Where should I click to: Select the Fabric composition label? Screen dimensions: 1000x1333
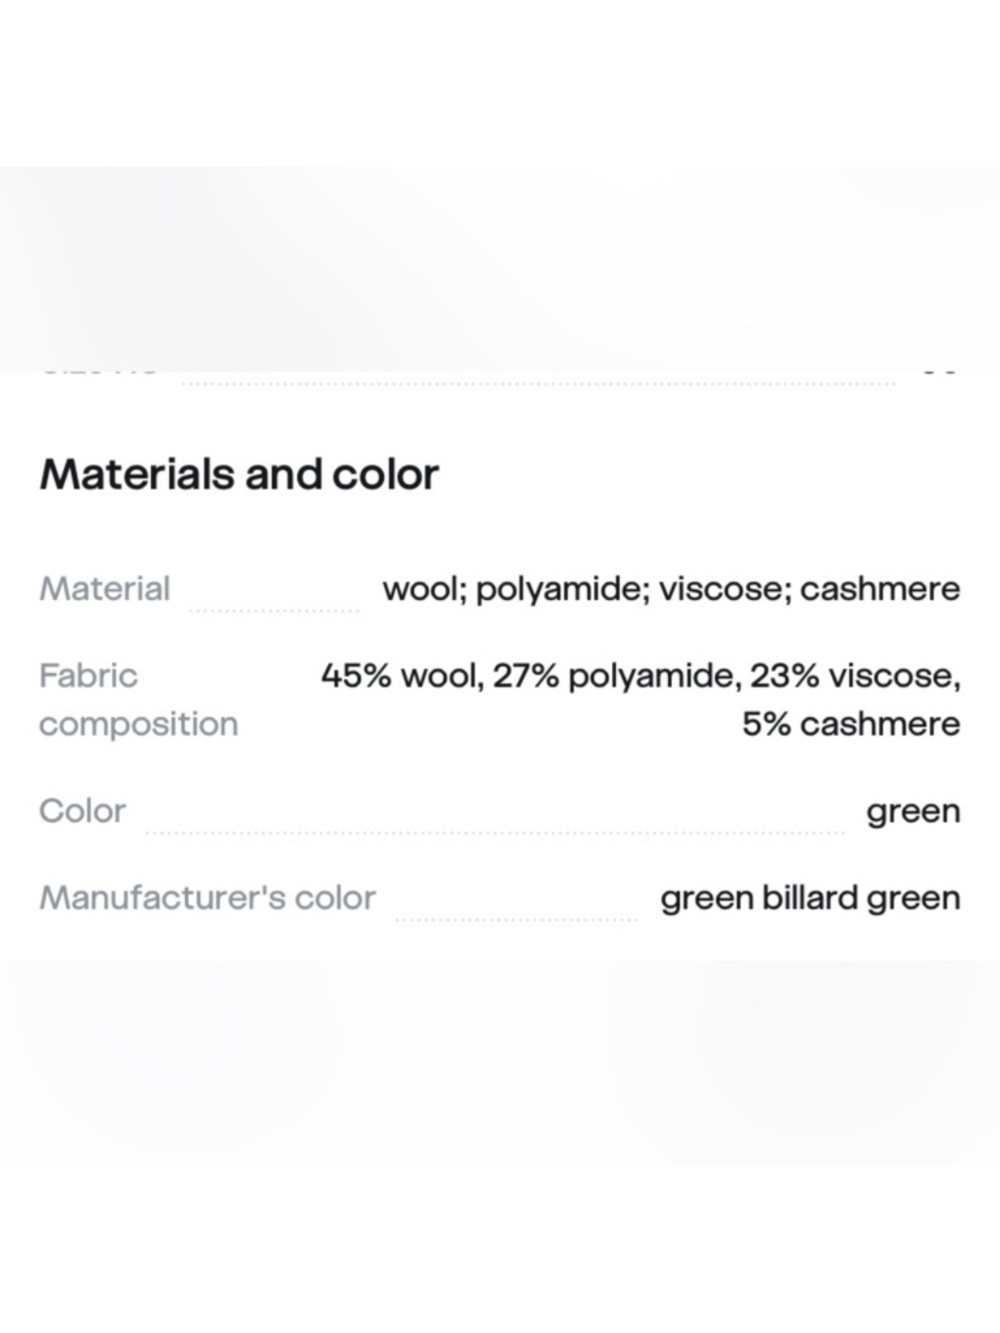pos(138,700)
